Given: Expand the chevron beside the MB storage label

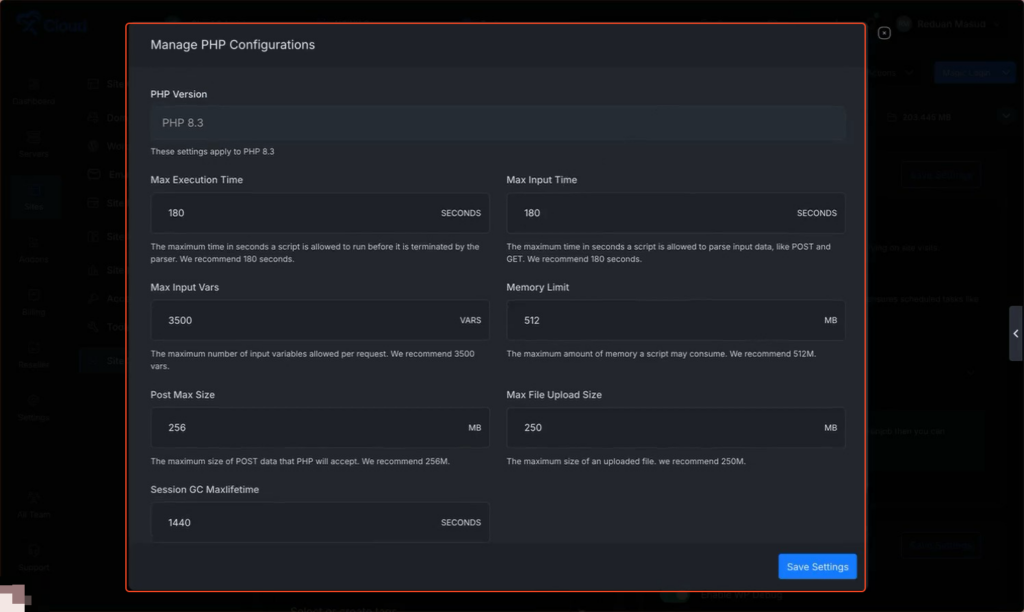Looking at the screenshot, I should (x=1006, y=116).
